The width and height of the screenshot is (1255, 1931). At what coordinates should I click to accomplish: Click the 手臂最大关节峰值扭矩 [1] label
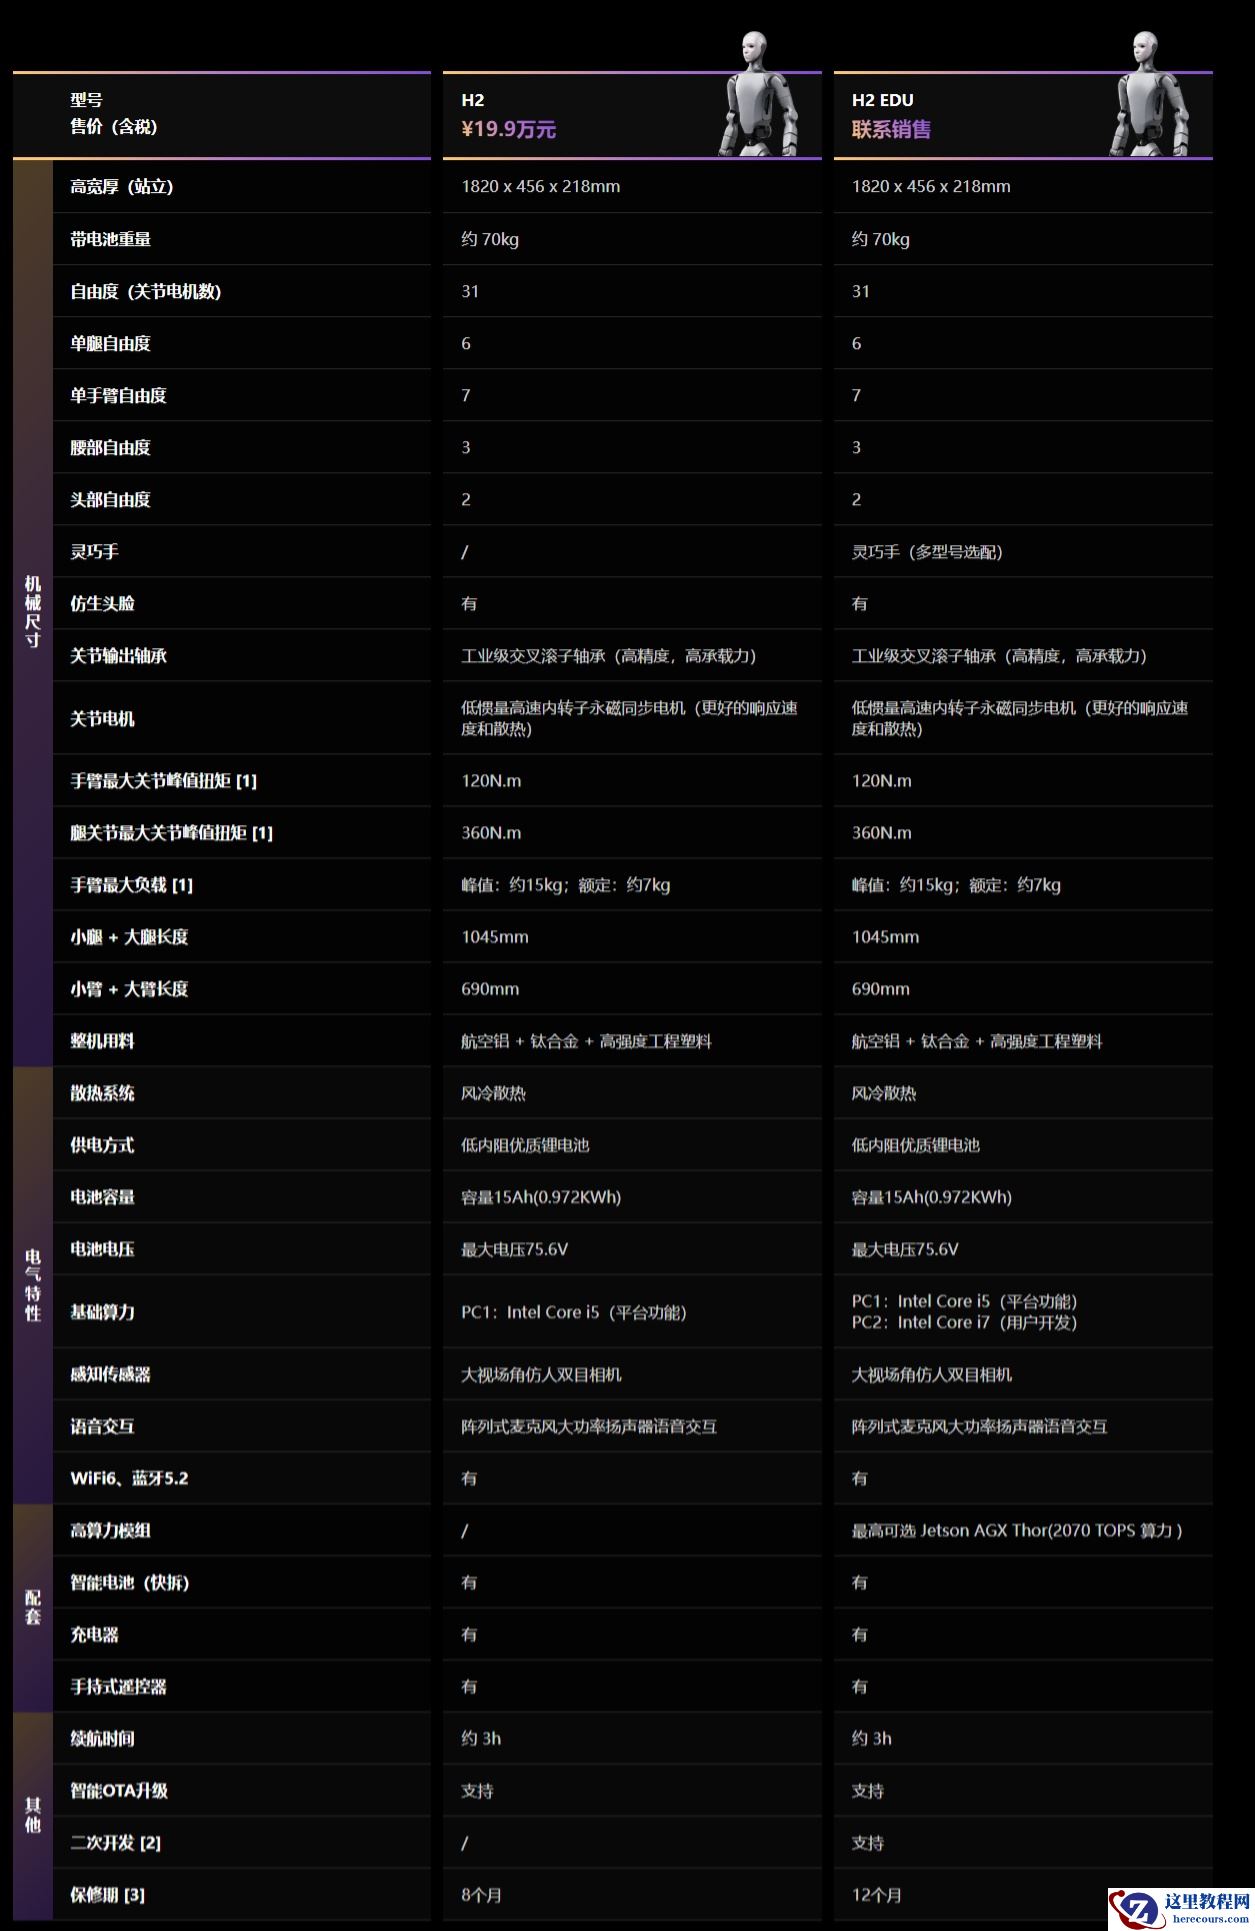164,781
